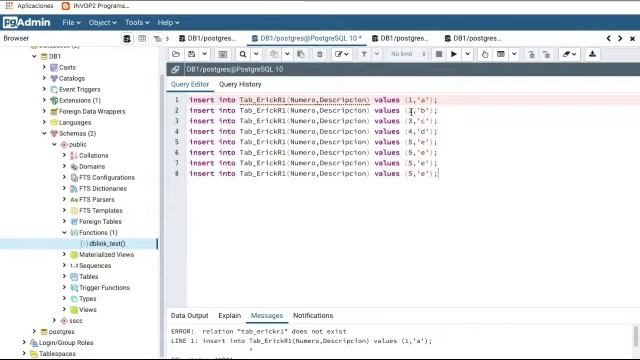The image size is (640, 360).
Task: Click the Aplicaciones apps grid icon
Action: click(x=9, y=6)
